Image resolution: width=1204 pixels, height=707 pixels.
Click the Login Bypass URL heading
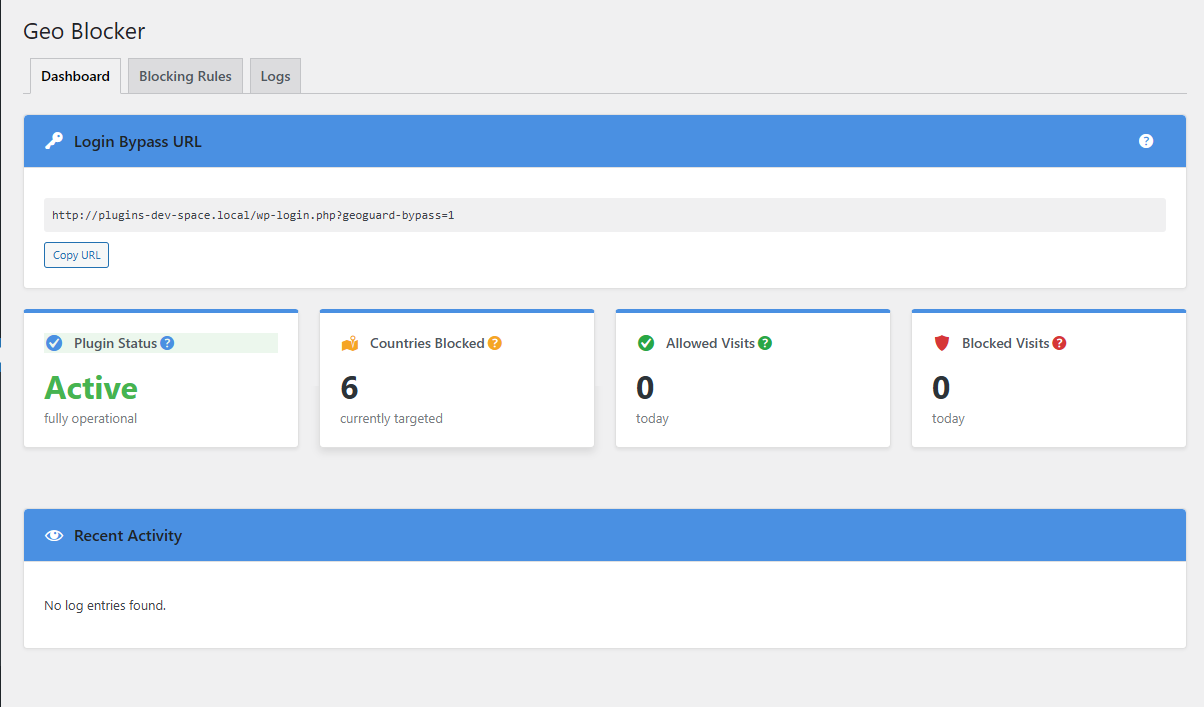click(138, 141)
